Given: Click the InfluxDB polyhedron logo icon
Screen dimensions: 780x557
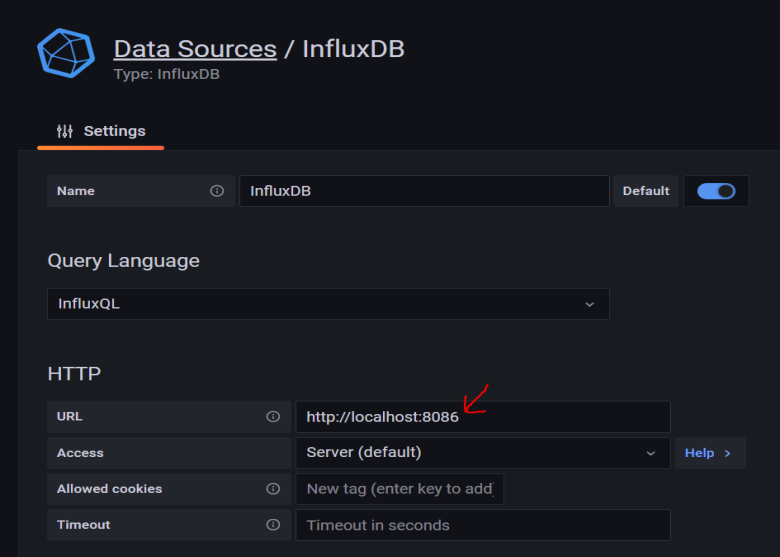Looking at the screenshot, I should pyautogui.click(x=66, y=53).
